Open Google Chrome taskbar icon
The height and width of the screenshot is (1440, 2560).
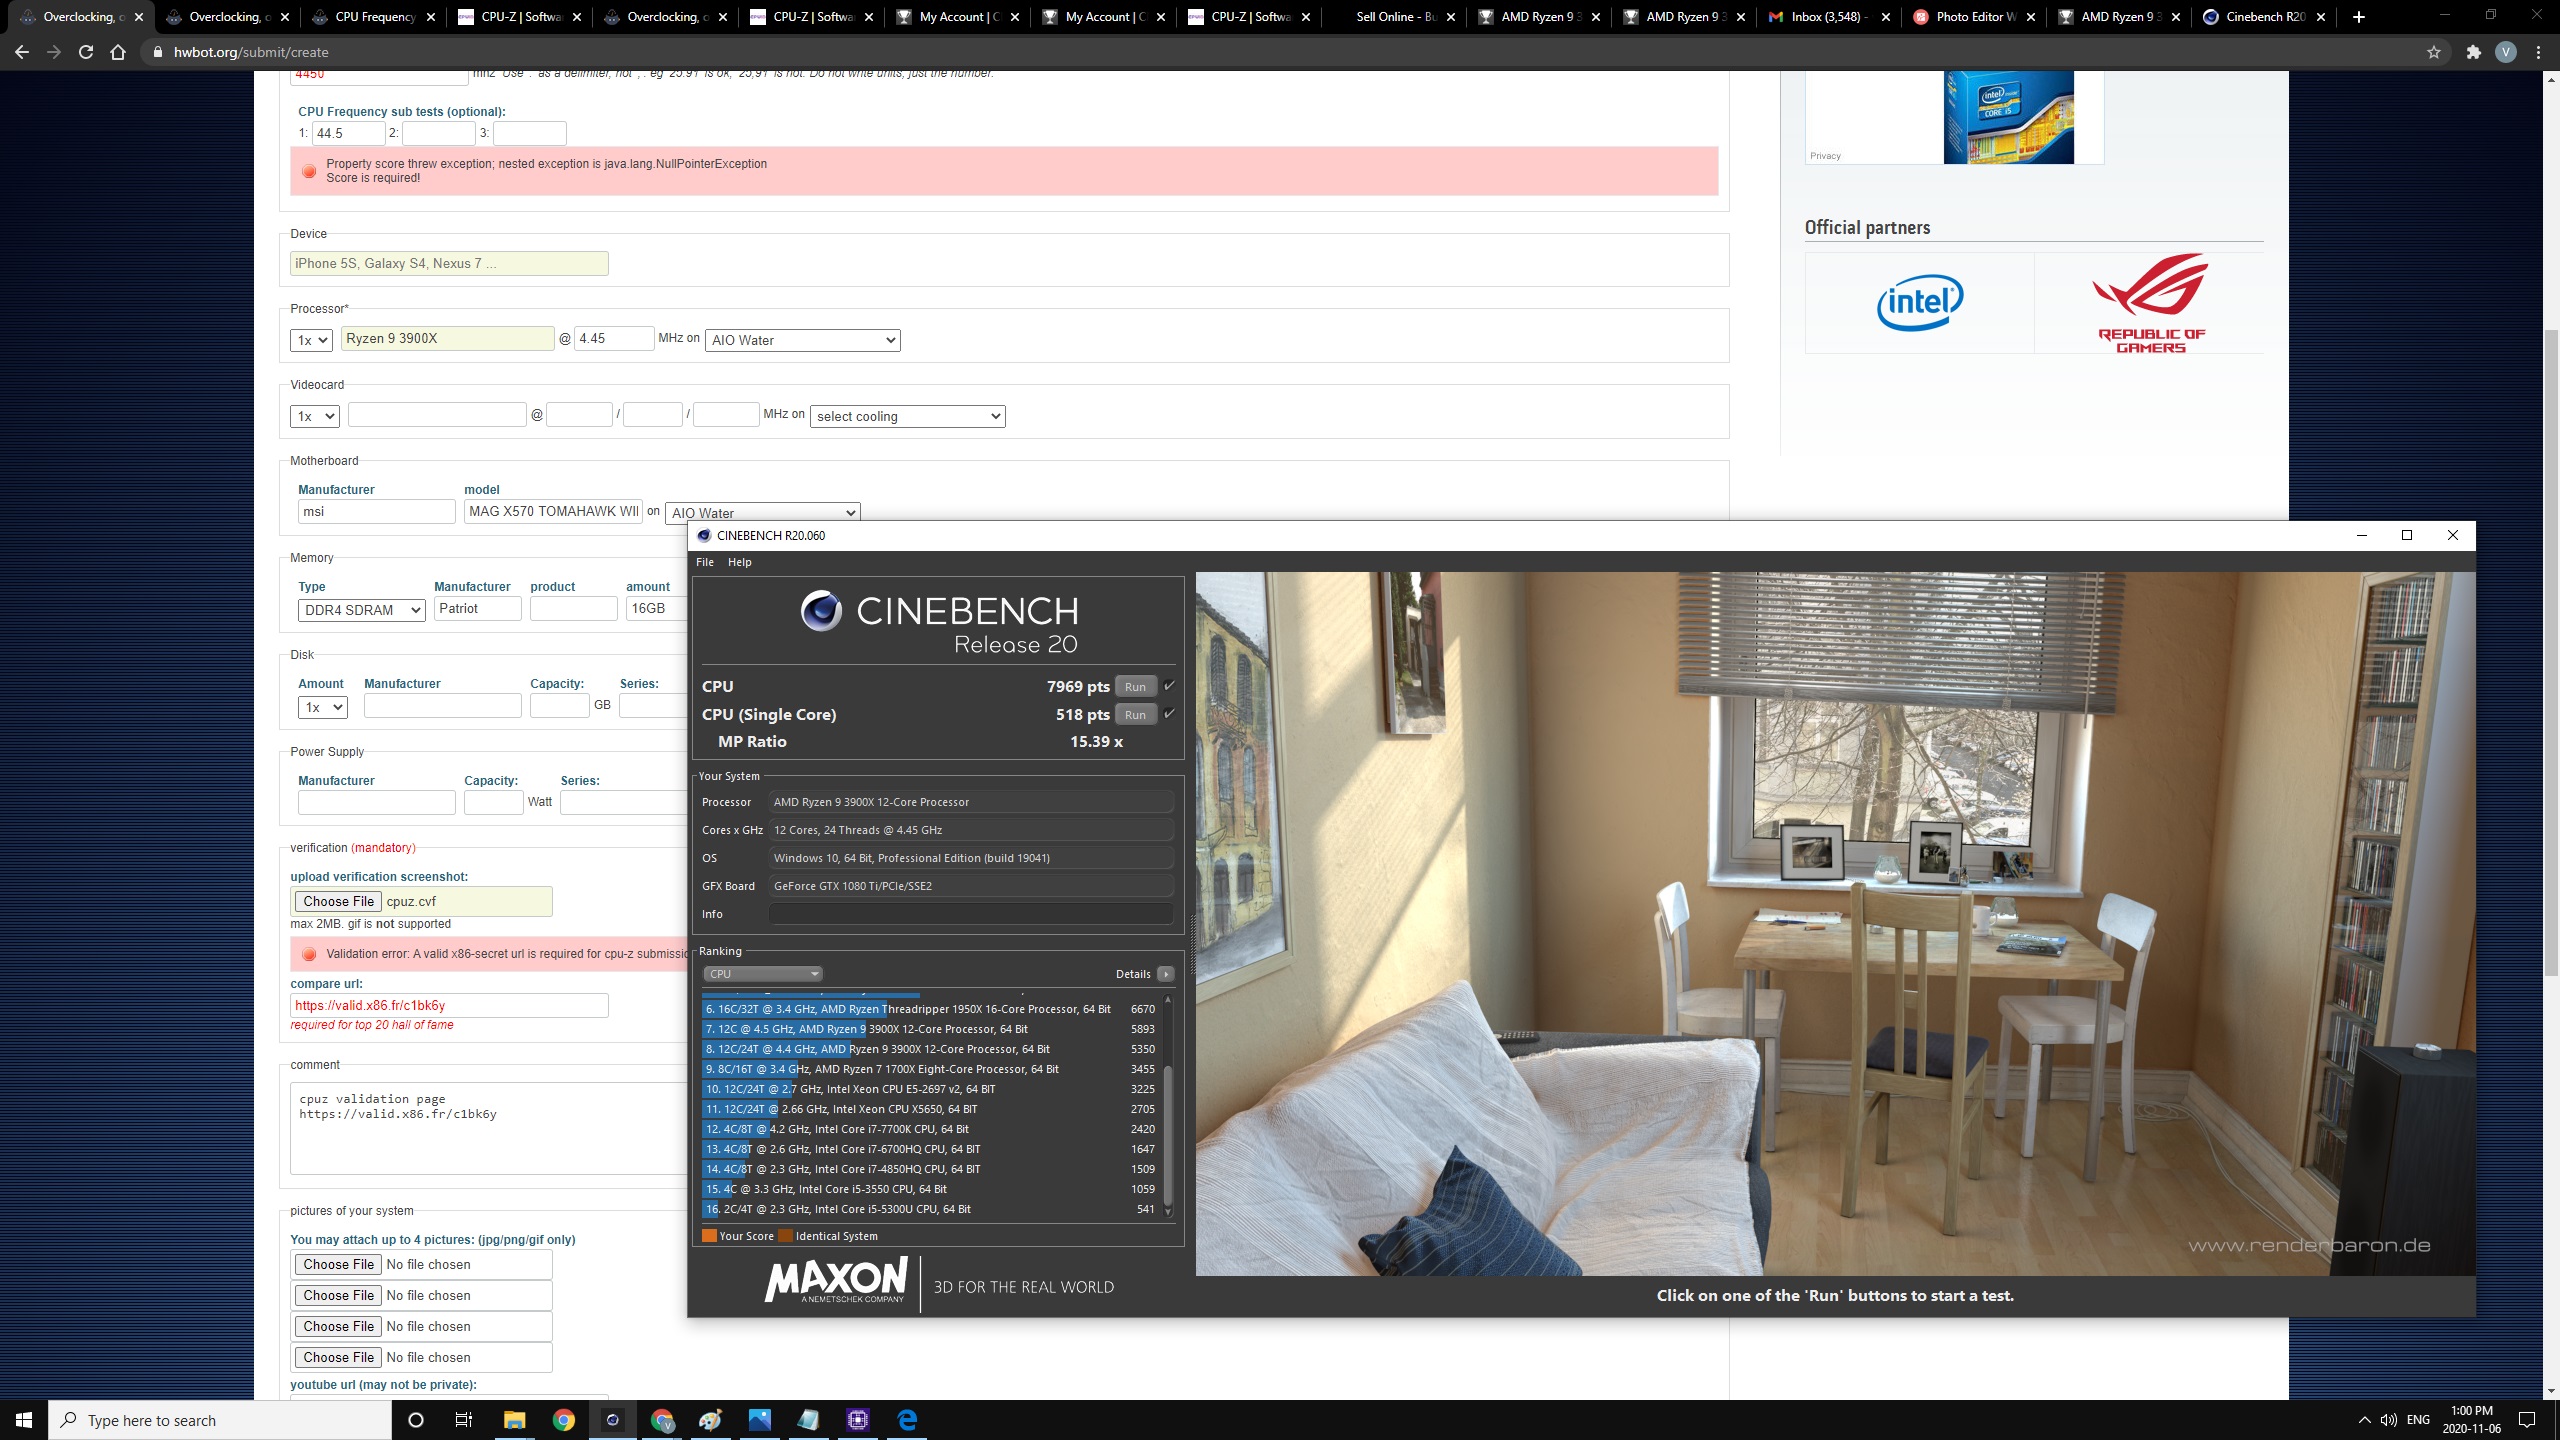click(564, 1420)
